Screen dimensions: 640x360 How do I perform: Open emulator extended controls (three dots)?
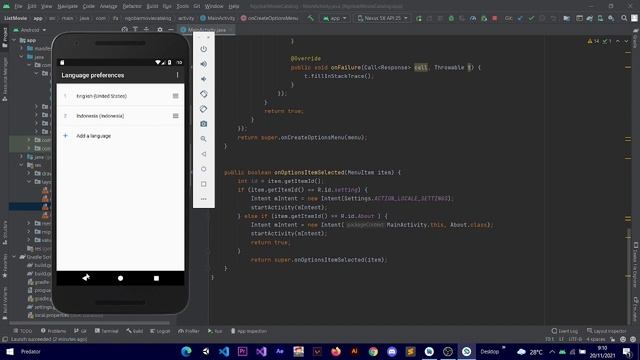tap(203, 199)
